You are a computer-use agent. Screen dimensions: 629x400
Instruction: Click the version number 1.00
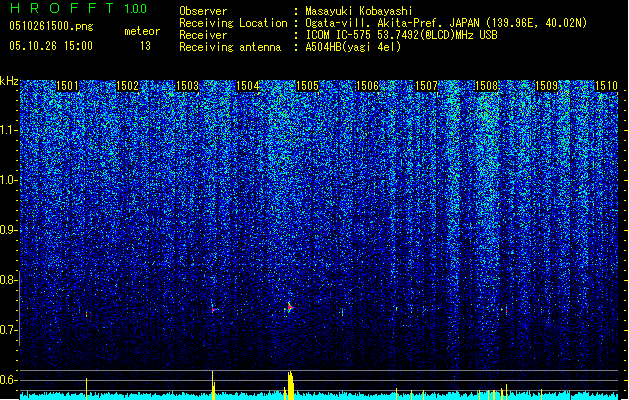coord(136,8)
